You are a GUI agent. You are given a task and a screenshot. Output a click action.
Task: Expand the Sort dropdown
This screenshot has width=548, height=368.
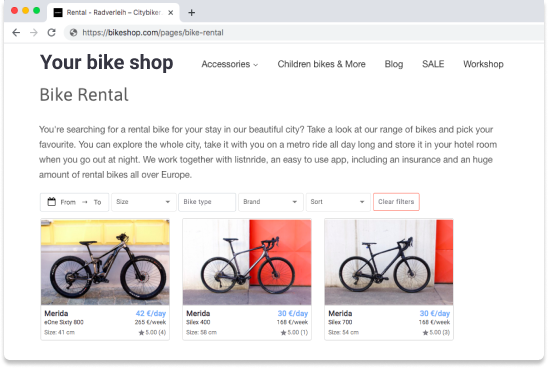point(338,202)
